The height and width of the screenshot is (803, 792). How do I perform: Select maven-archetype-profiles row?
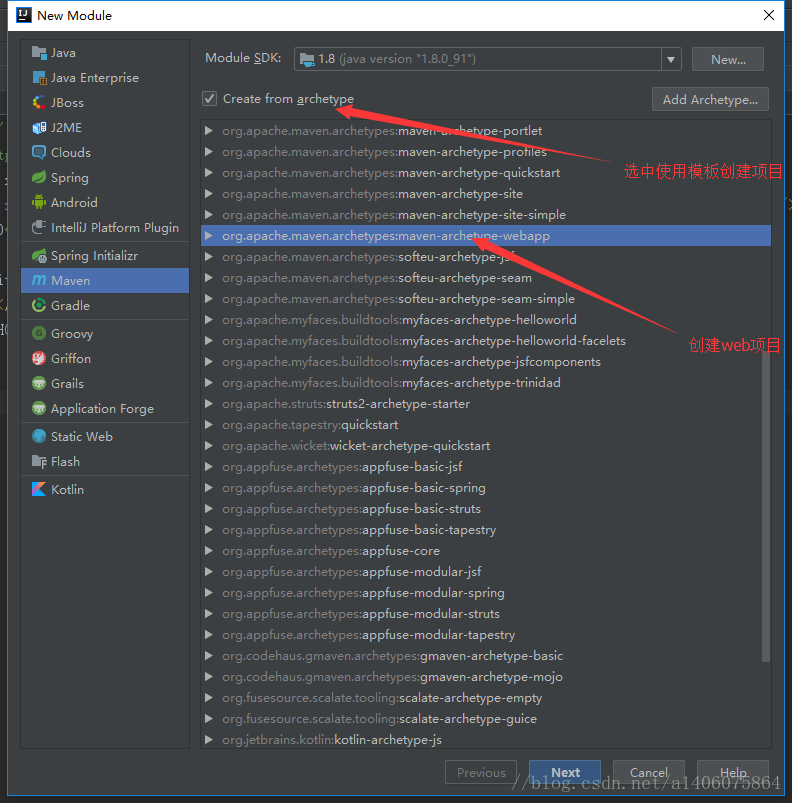coord(486,152)
